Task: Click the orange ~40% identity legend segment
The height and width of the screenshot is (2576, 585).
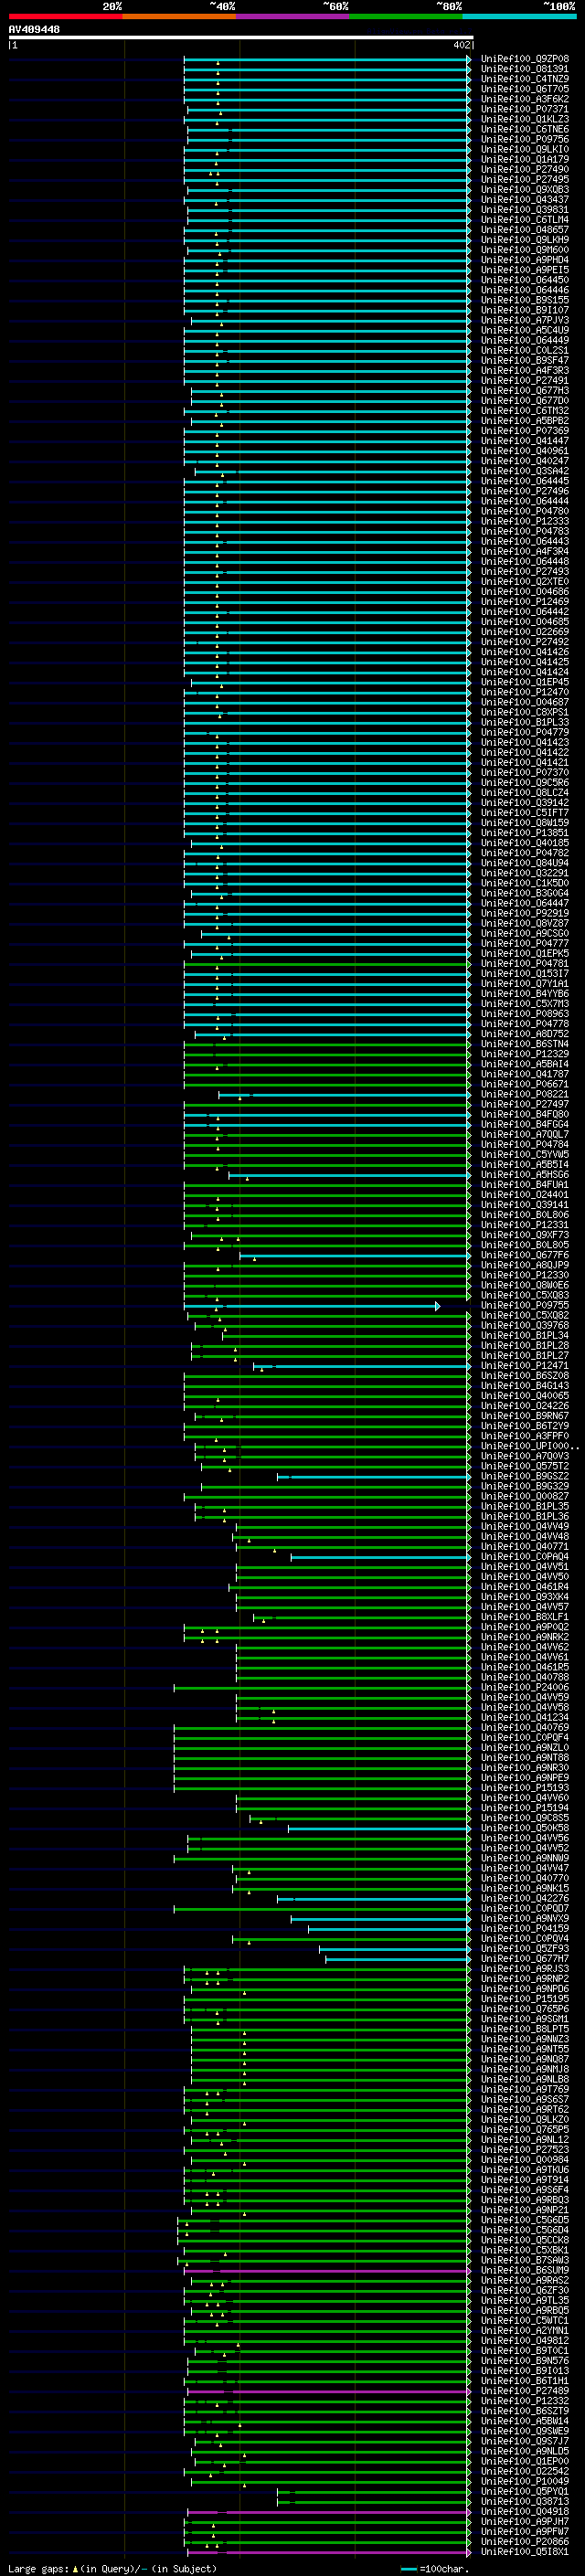Action: pyautogui.click(x=179, y=16)
